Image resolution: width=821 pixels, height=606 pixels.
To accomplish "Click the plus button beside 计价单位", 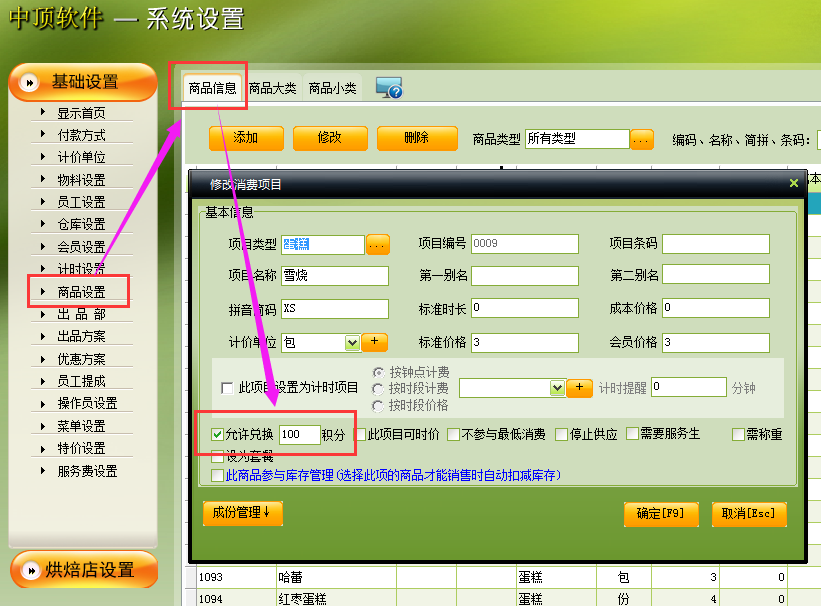I will coord(374,342).
